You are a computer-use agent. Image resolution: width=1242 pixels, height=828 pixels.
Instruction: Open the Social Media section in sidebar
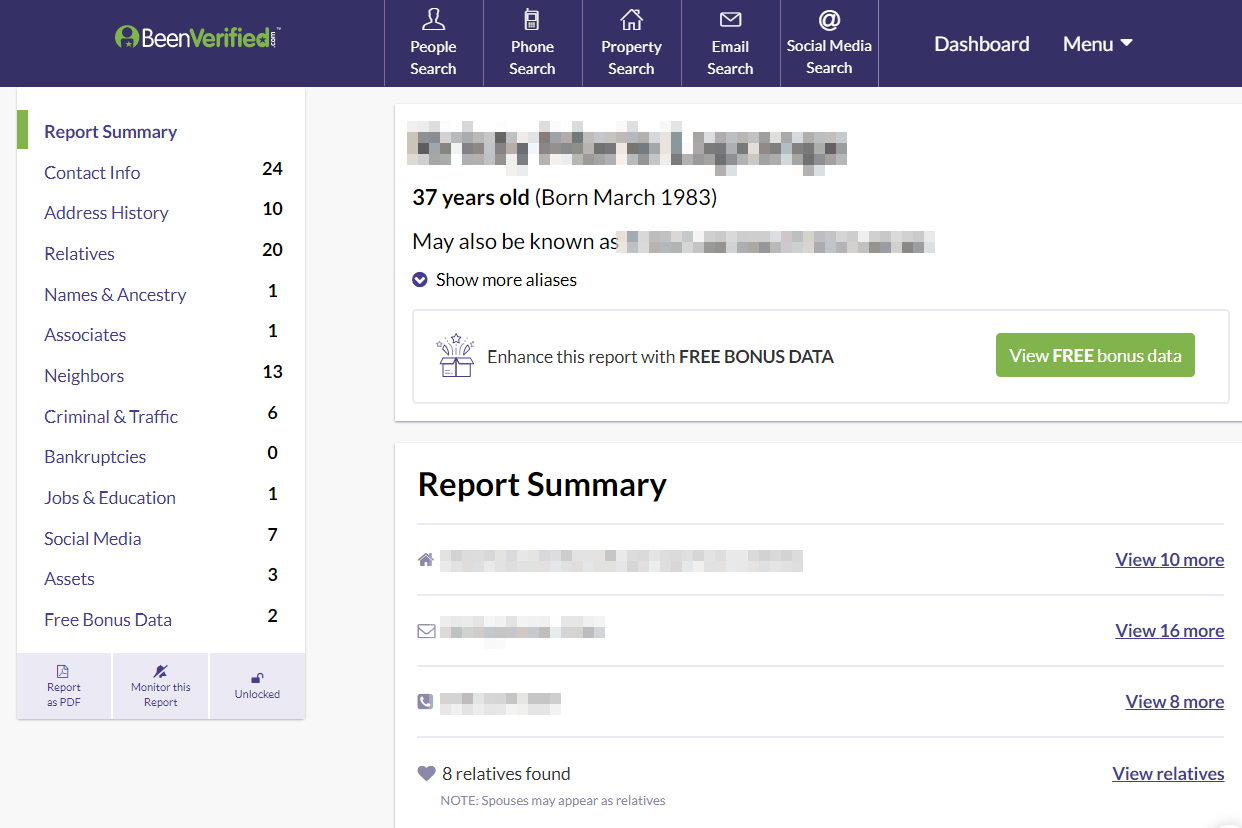92,538
